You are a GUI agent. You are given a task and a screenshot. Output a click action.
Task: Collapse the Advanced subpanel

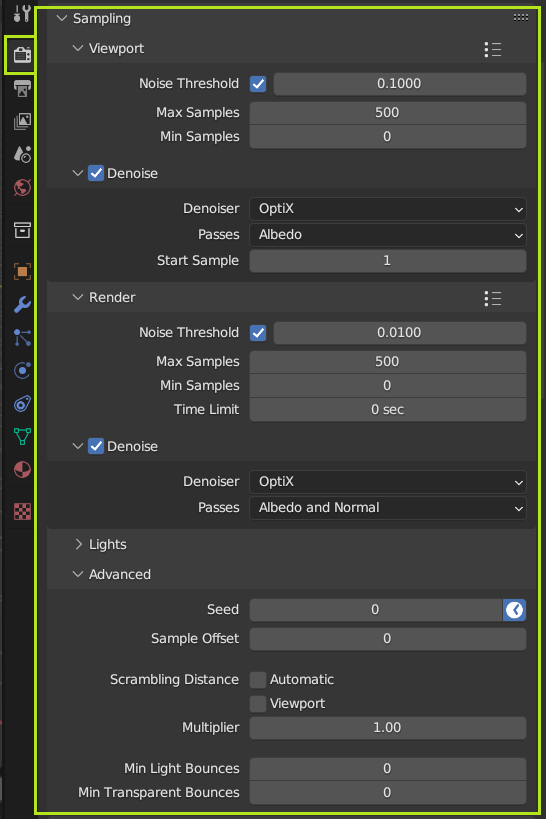click(78, 574)
